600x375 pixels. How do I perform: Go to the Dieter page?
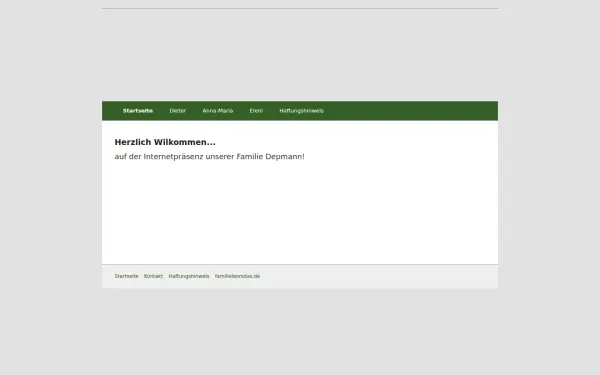178,111
